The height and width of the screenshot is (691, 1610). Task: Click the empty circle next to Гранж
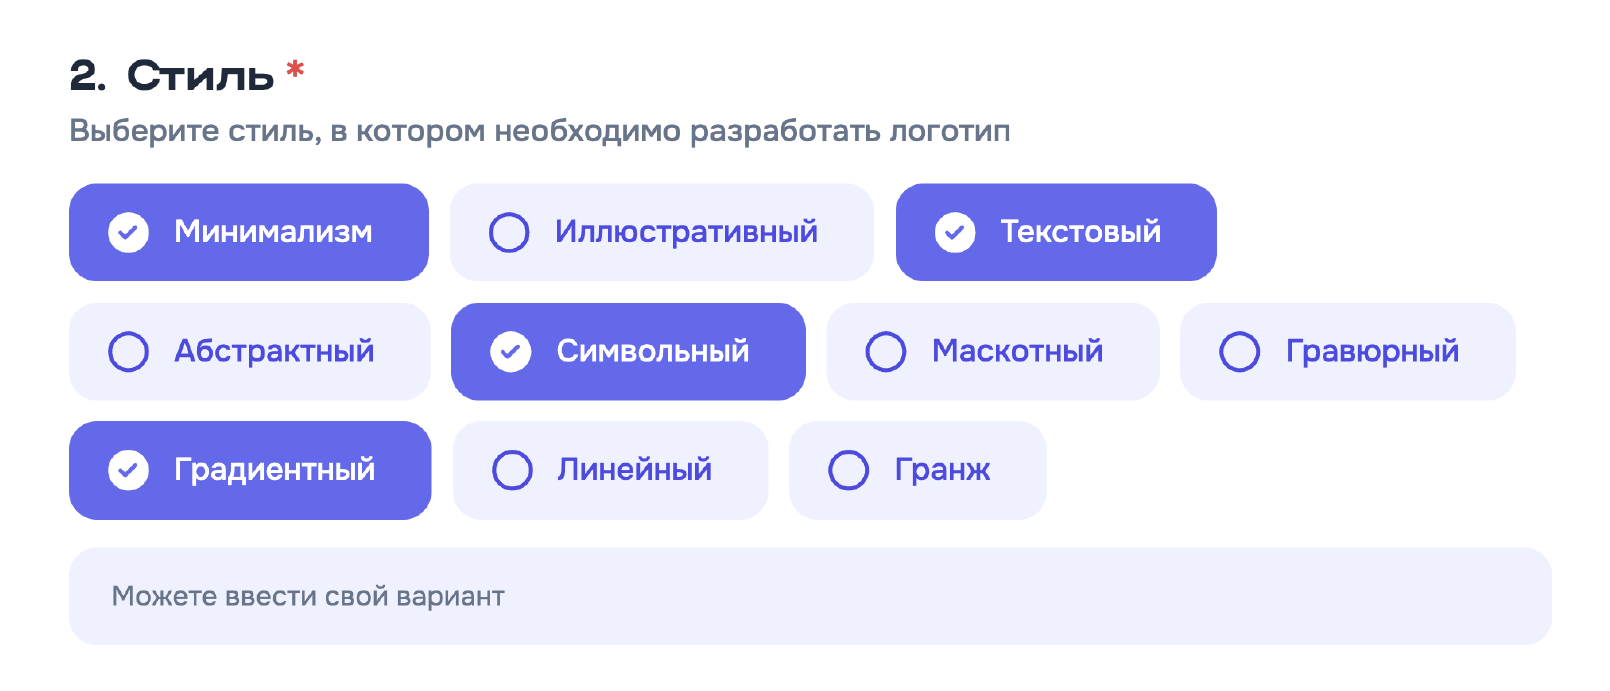pos(848,470)
